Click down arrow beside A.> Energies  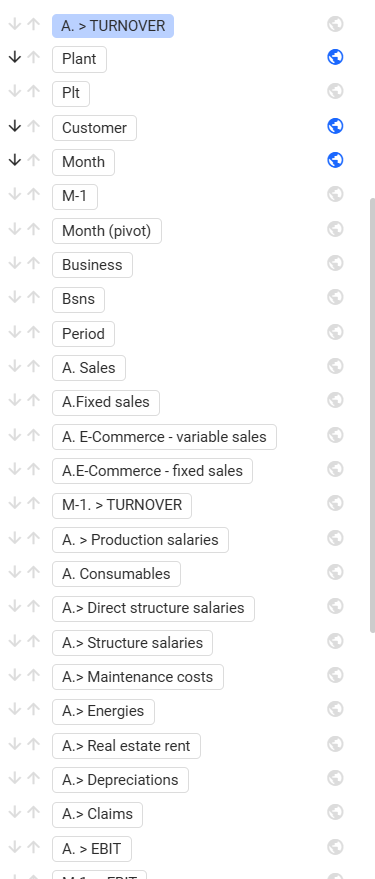coord(15,710)
